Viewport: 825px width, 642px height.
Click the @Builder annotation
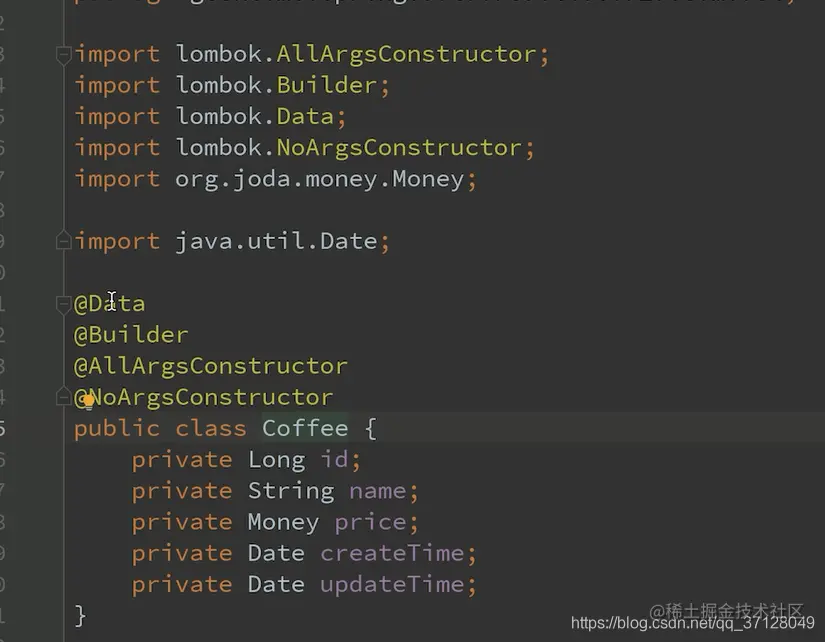(x=131, y=334)
